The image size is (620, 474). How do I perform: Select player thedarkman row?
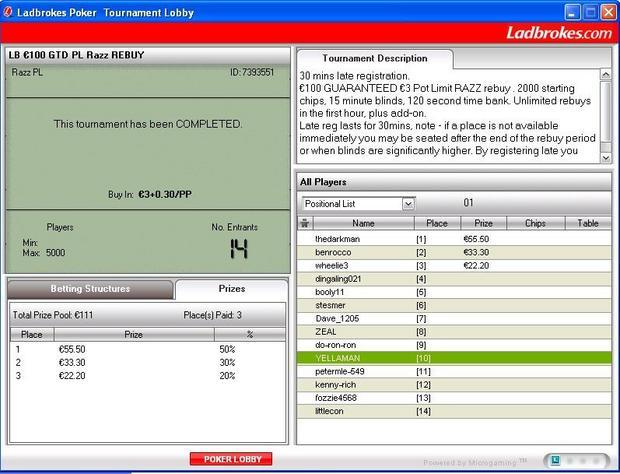454,239
